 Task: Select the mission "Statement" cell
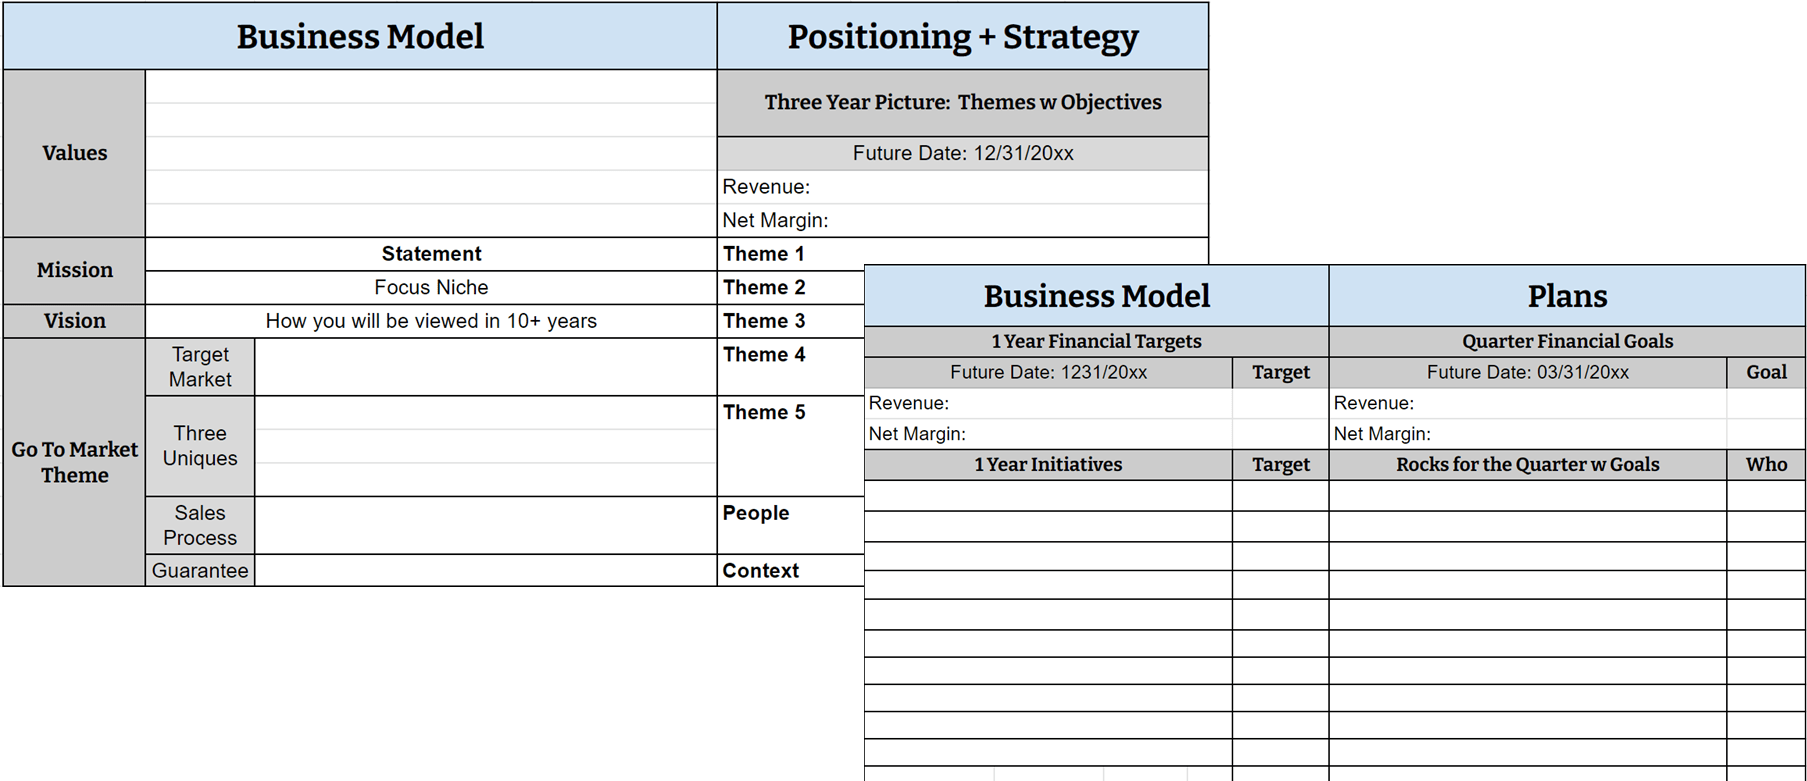[x=431, y=254]
